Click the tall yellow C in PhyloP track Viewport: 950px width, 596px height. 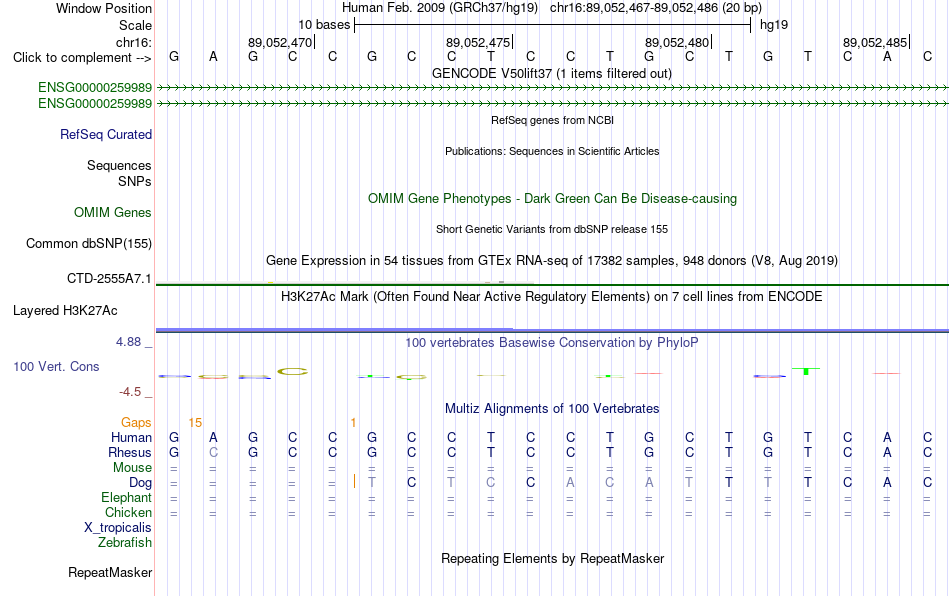pos(293,371)
